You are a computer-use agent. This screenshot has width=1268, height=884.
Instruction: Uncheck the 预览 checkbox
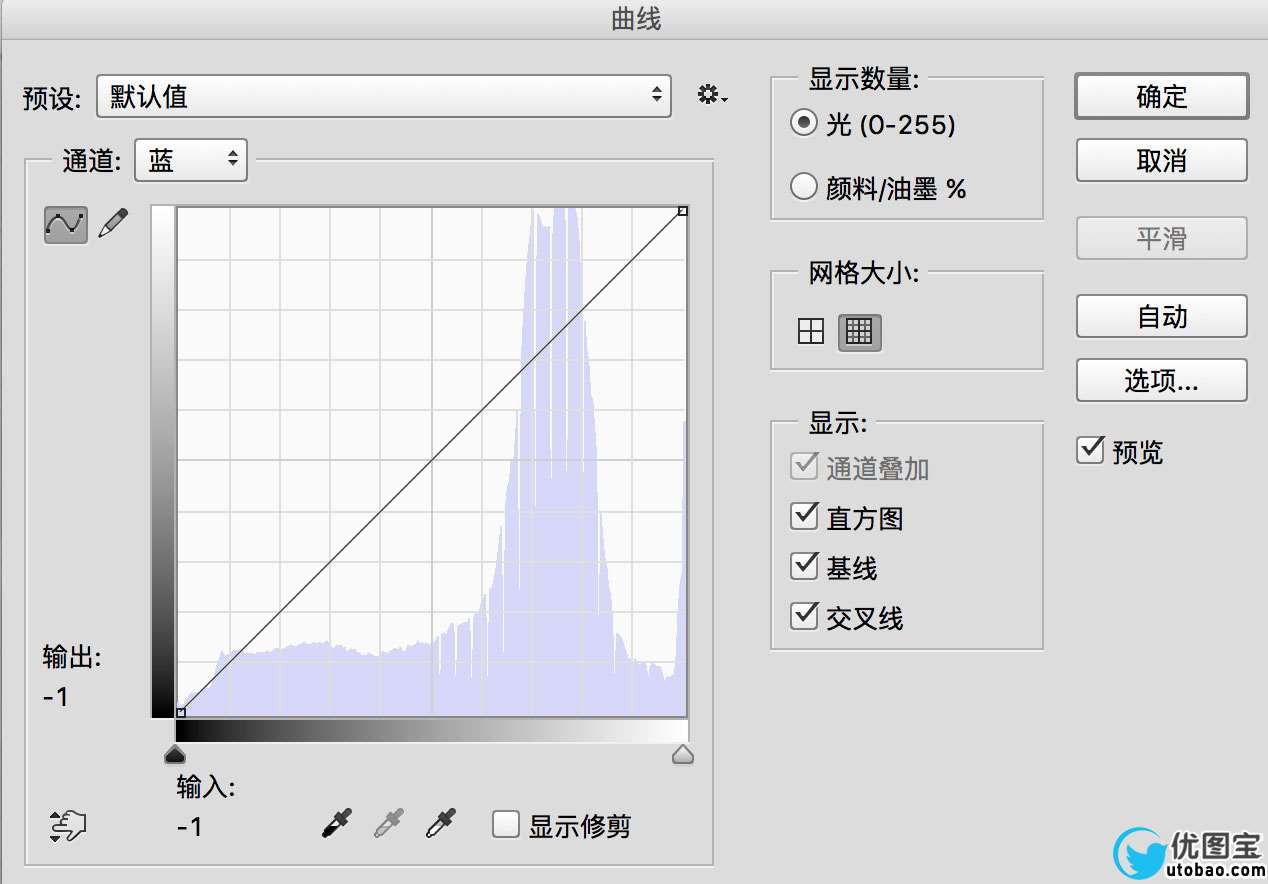(1090, 450)
